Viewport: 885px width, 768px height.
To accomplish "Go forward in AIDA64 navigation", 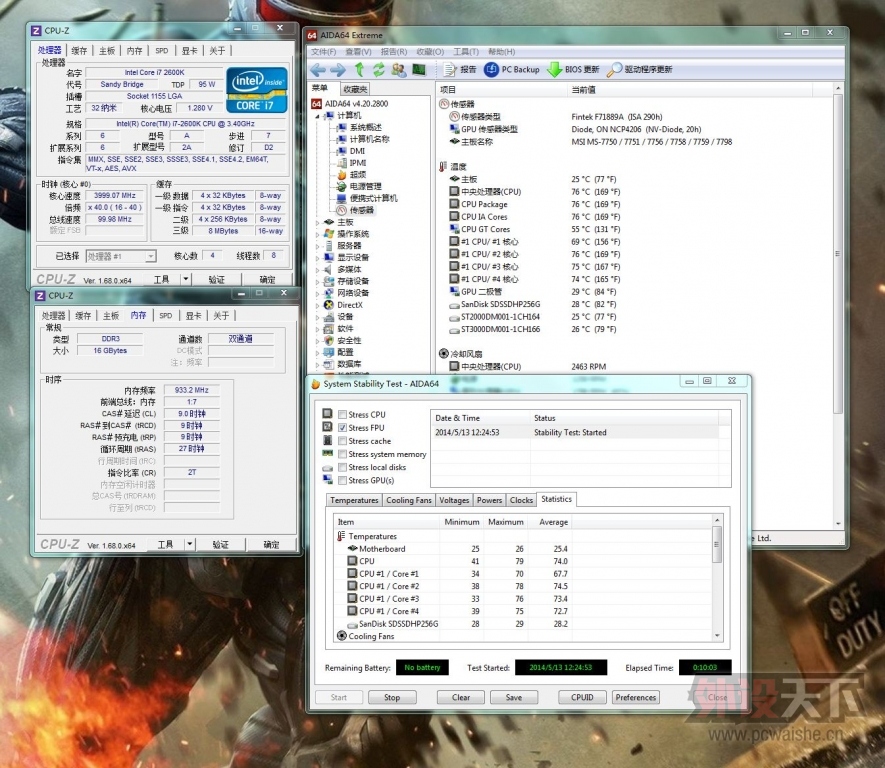I will coord(338,70).
